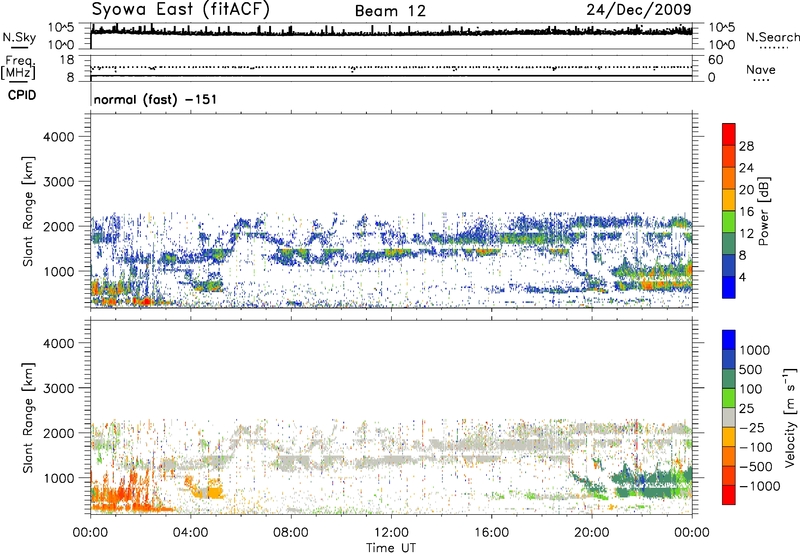The image size is (800, 554).
Task: Click the '28' power colorbar tick value
Action: click(x=746, y=146)
